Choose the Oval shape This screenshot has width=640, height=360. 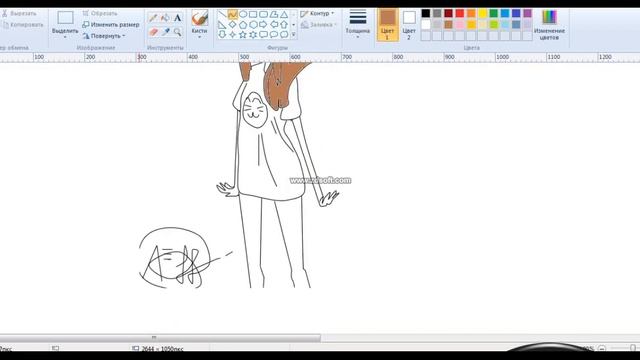tap(243, 15)
